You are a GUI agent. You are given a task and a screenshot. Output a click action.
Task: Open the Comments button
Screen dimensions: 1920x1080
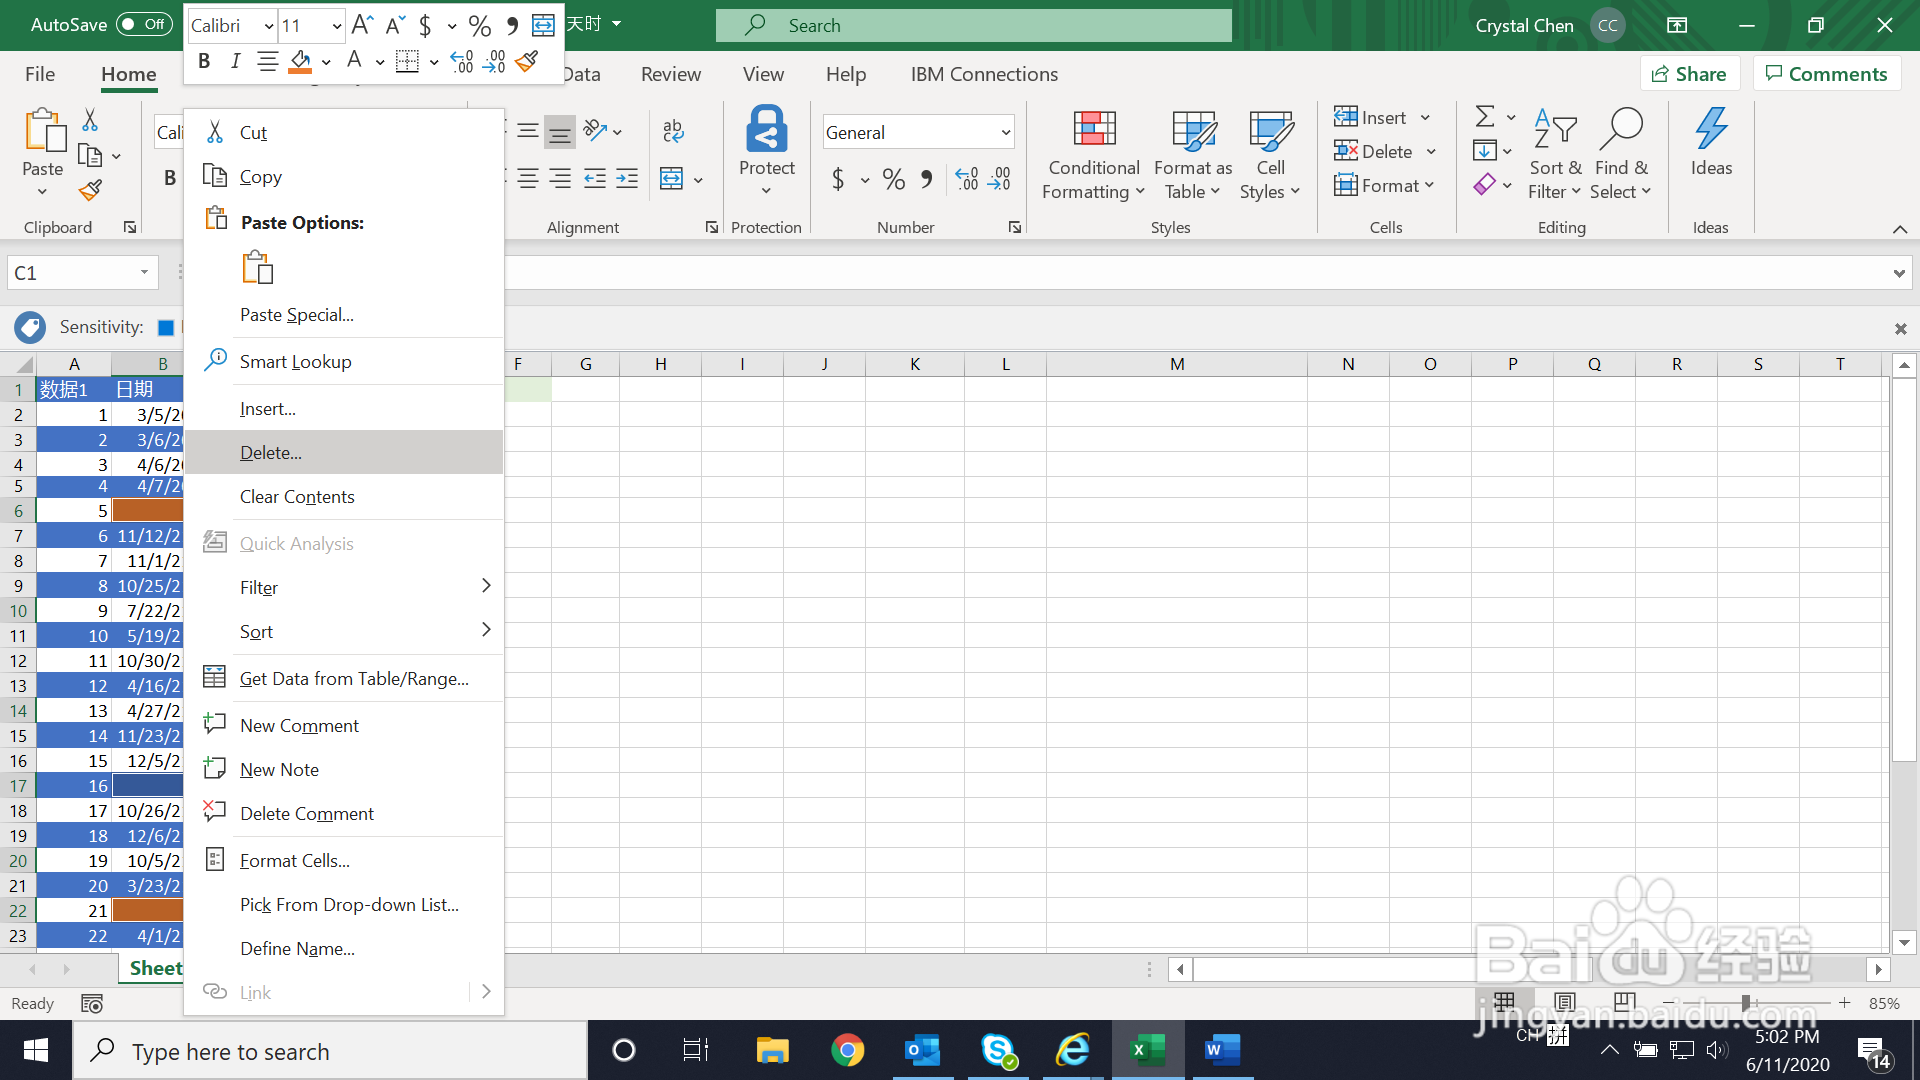1826,74
